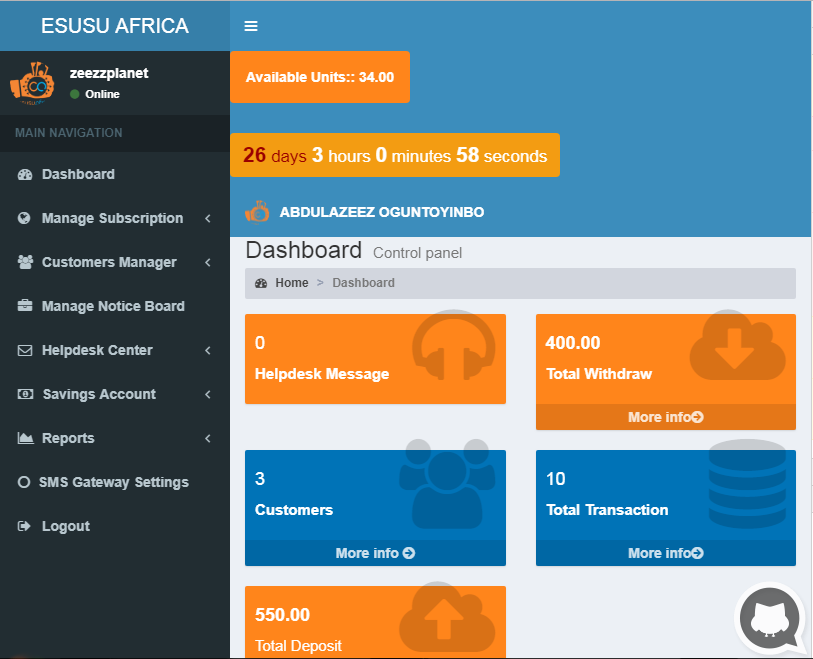The width and height of the screenshot is (813, 659).
Task: Click the Dashboard speedometer icon in sidebar
Action: [x=25, y=174]
